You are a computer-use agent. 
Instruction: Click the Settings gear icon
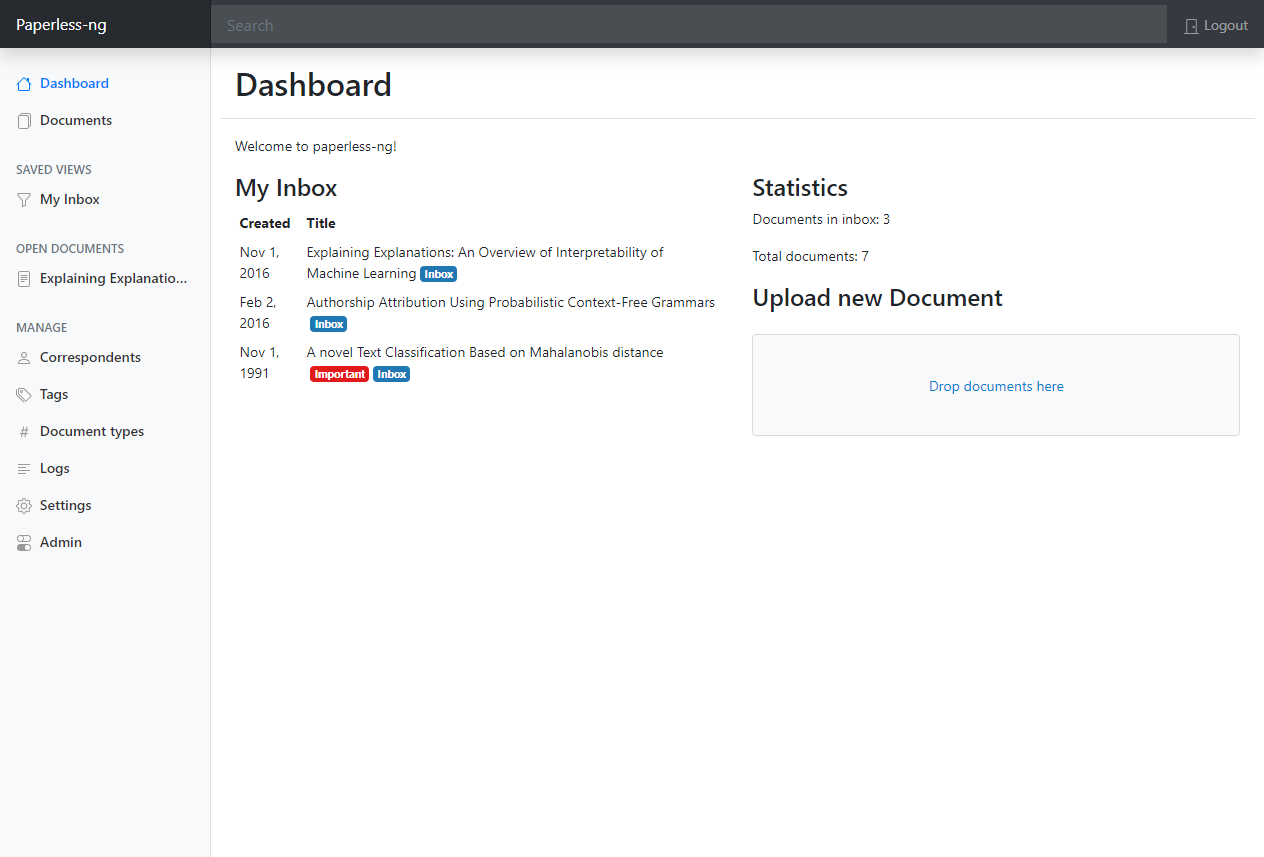point(24,506)
